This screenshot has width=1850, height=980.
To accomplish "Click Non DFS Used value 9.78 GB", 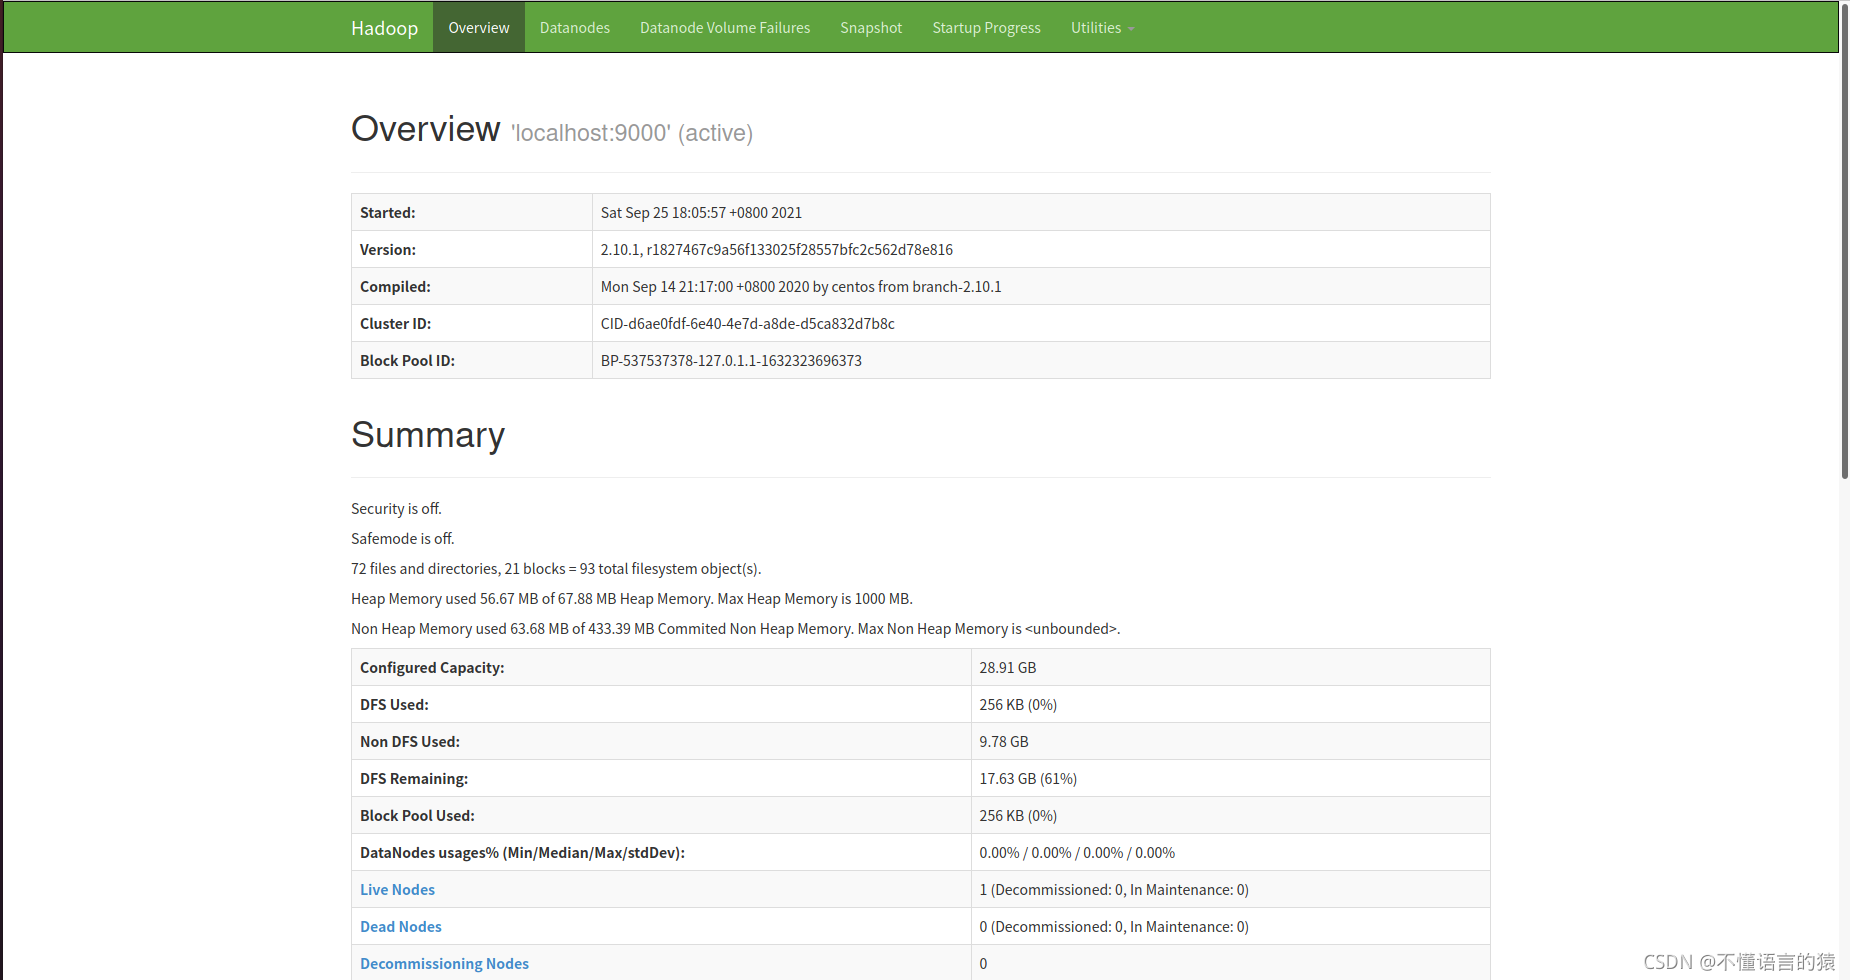I will point(1003,742).
